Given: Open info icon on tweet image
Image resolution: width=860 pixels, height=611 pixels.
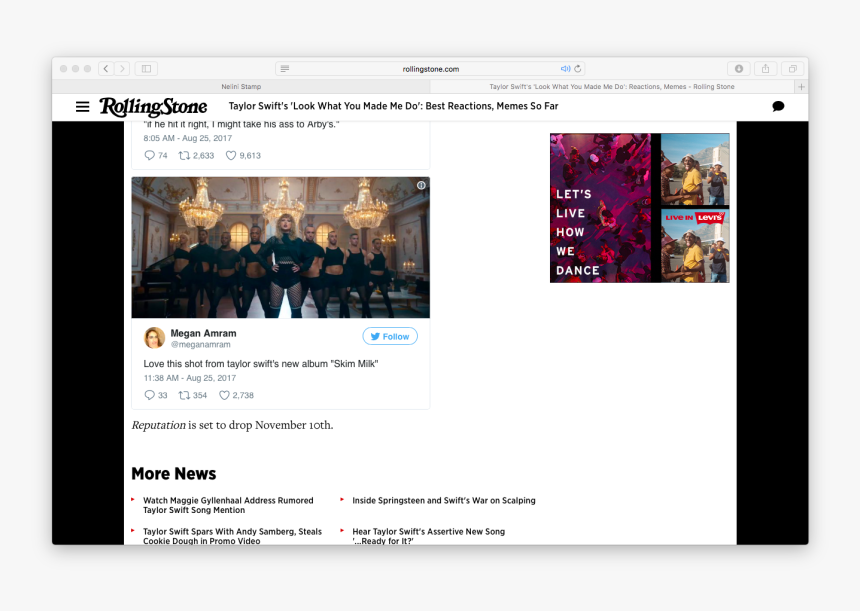Looking at the screenshot, I should [421, 185].
